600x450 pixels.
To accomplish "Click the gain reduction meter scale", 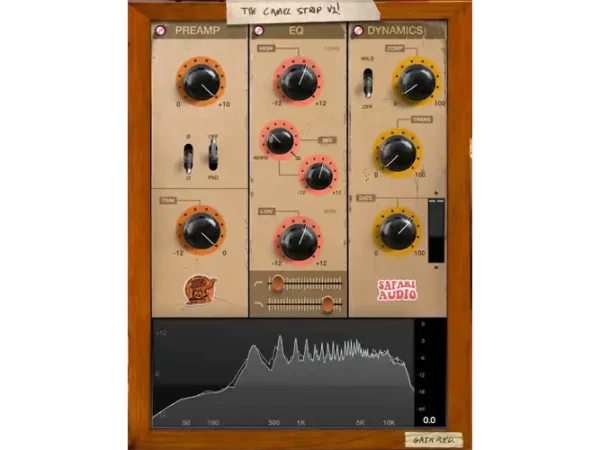I will pos(422,367).
